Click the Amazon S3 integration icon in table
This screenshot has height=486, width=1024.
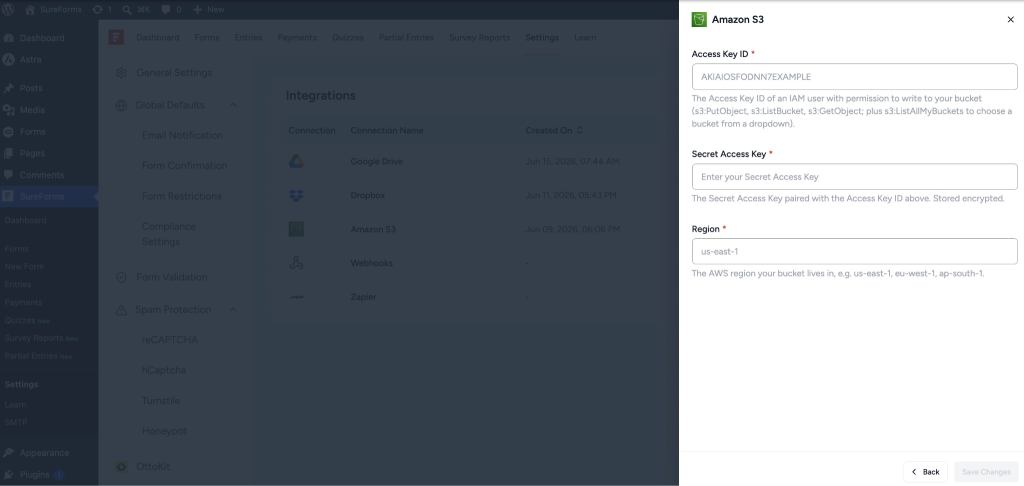point(296,229)
